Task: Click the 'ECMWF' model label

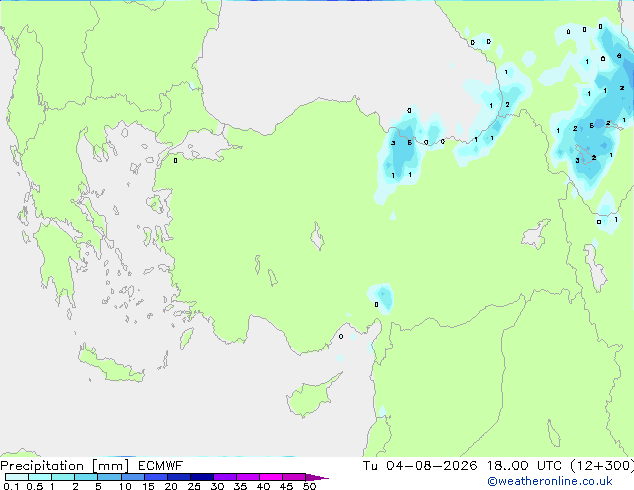Action: pyautogui.click(x=161, y=466)
